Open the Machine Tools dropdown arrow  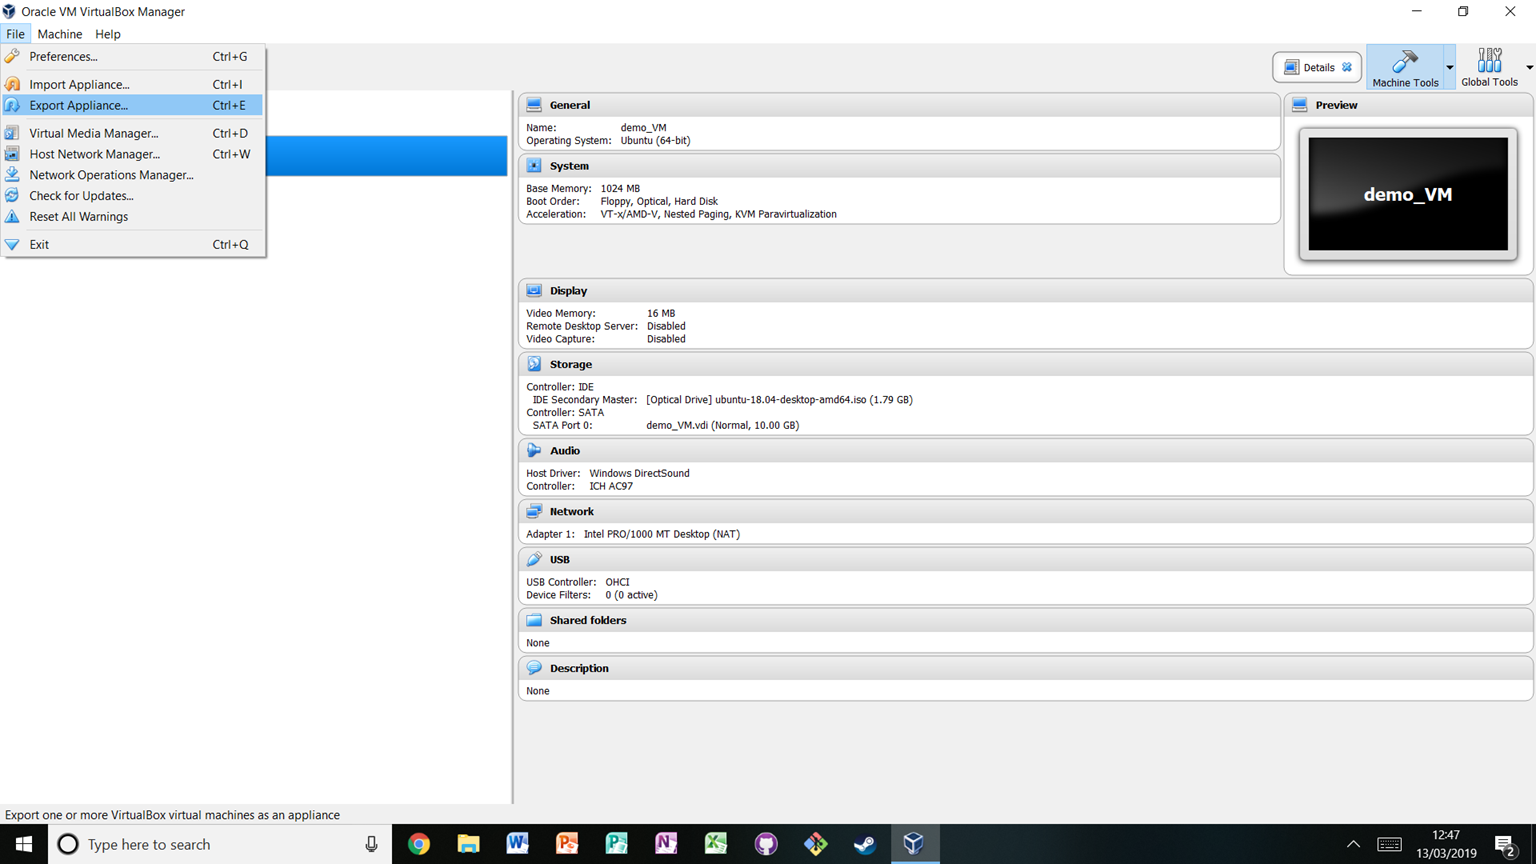tap(1451, 66)
